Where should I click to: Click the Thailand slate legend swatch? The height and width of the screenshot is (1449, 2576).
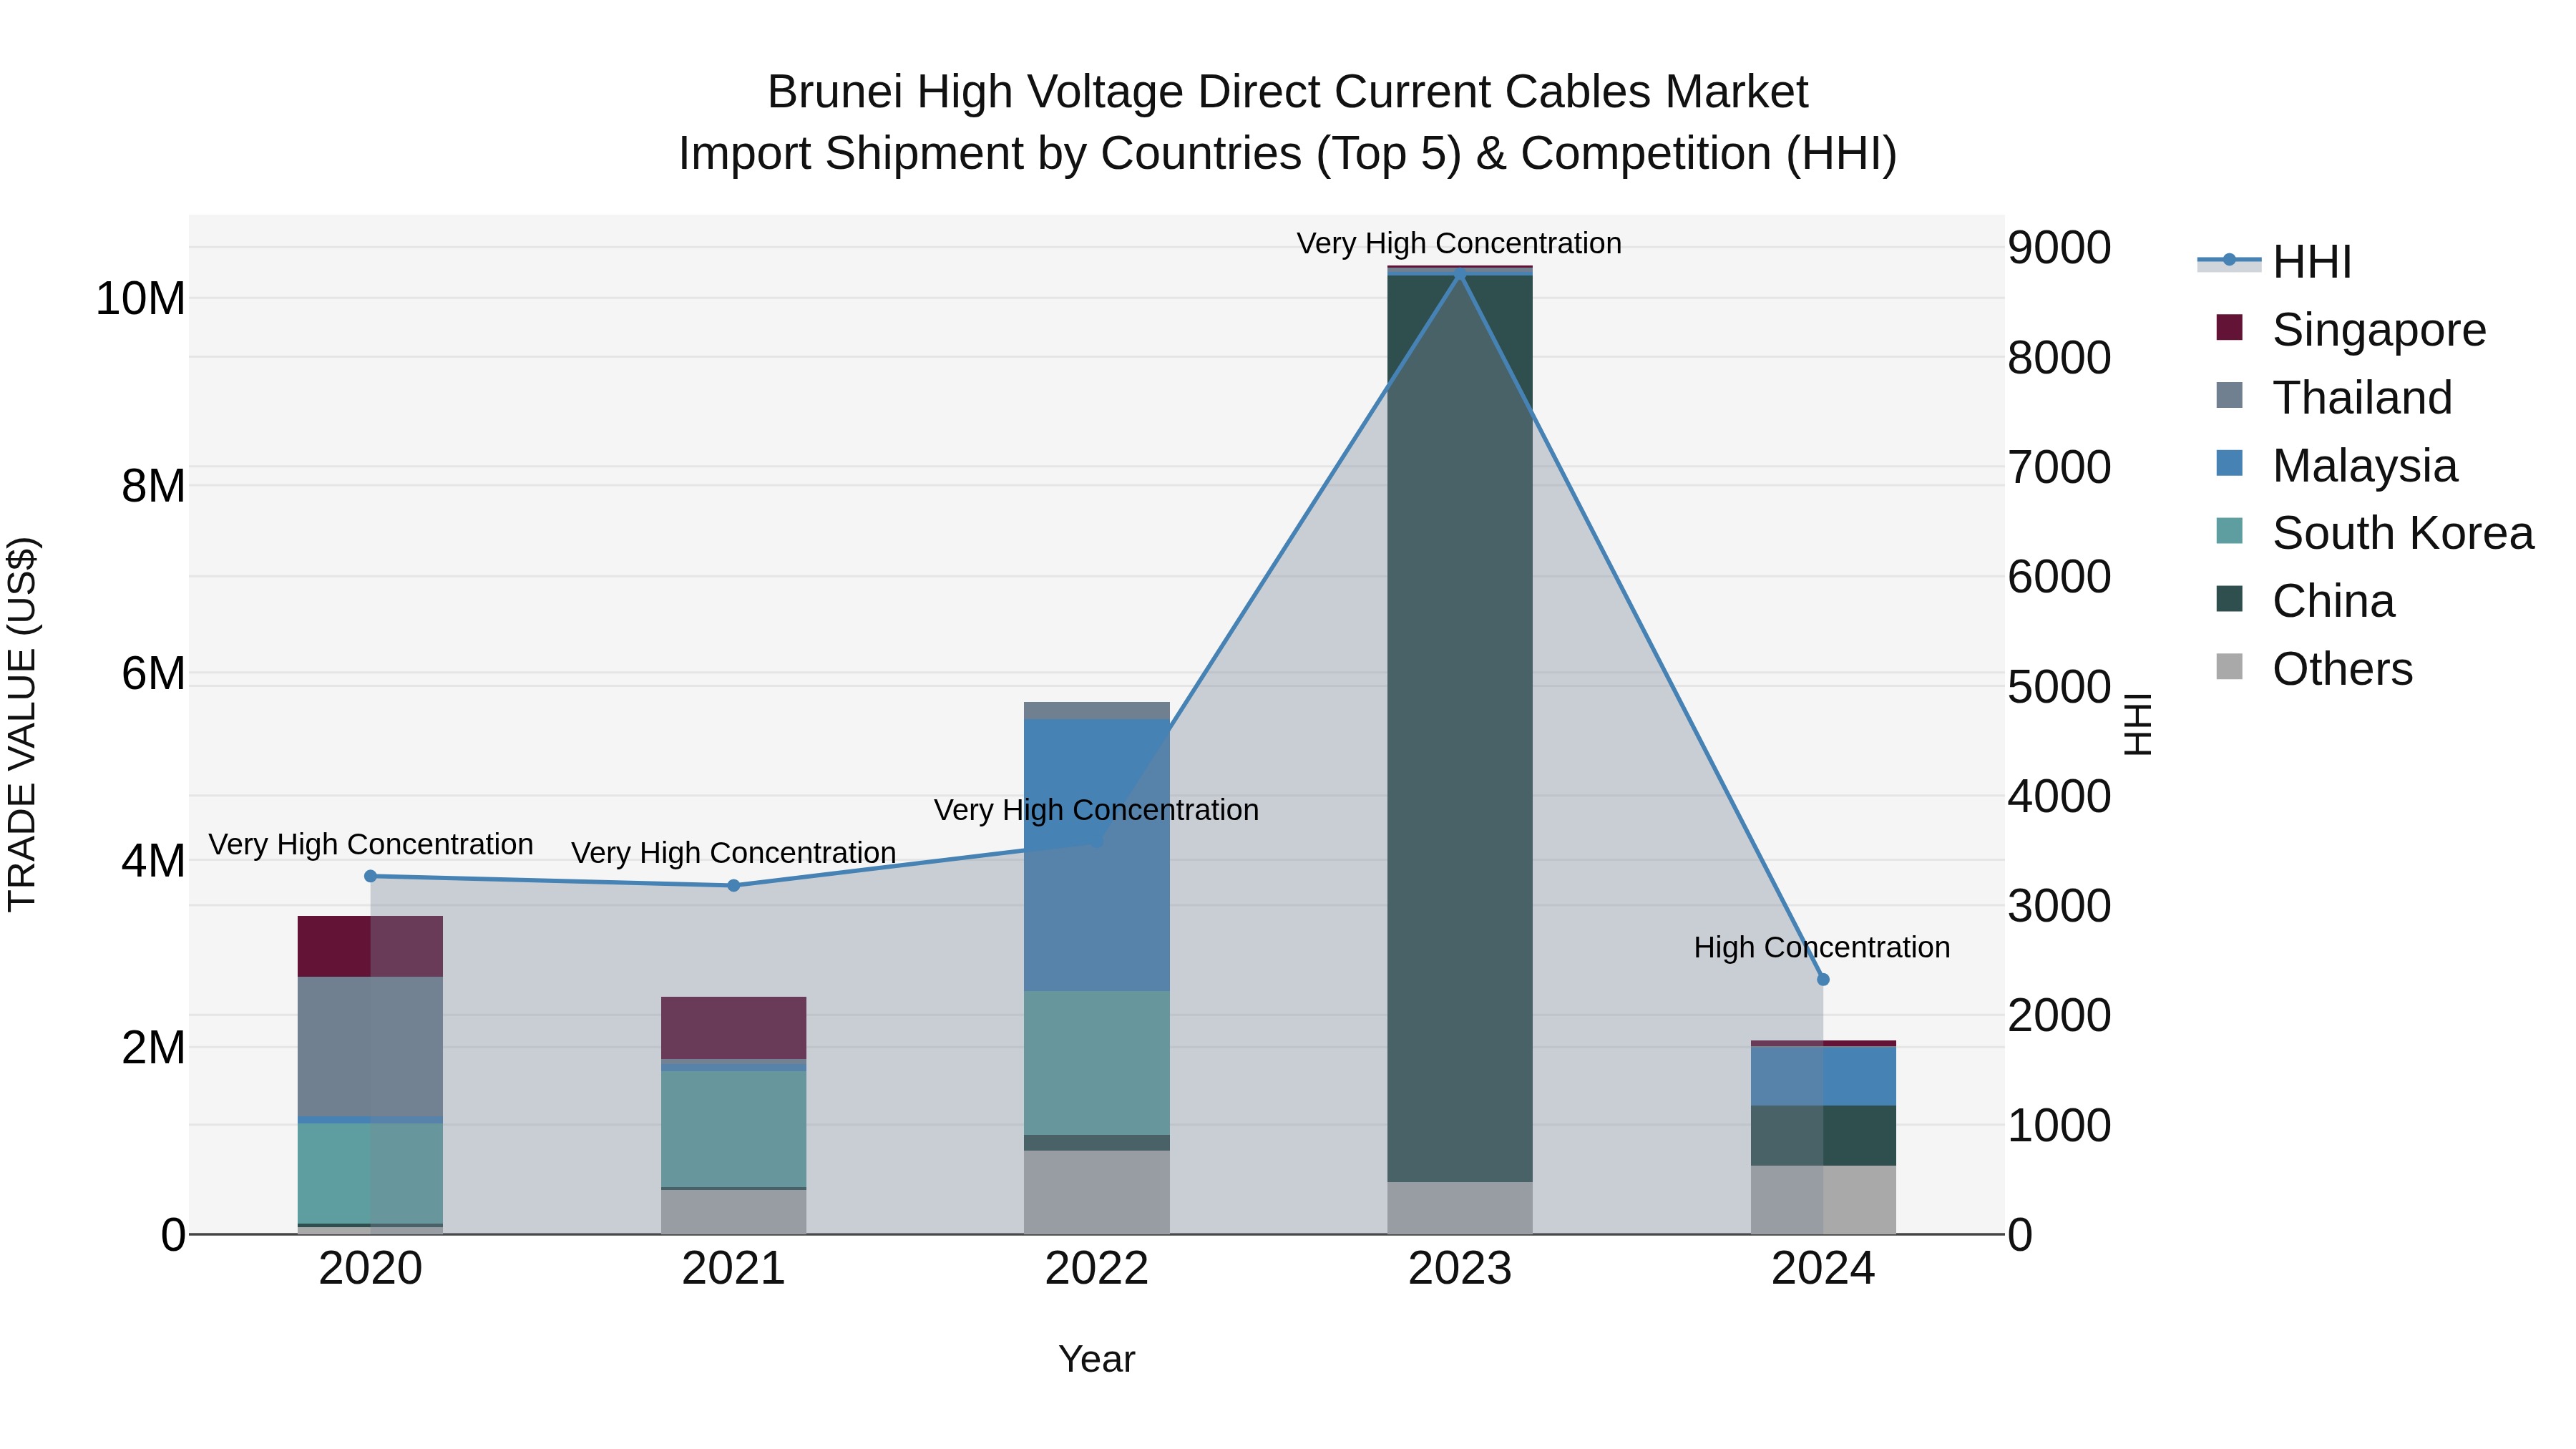point(2229,395)
